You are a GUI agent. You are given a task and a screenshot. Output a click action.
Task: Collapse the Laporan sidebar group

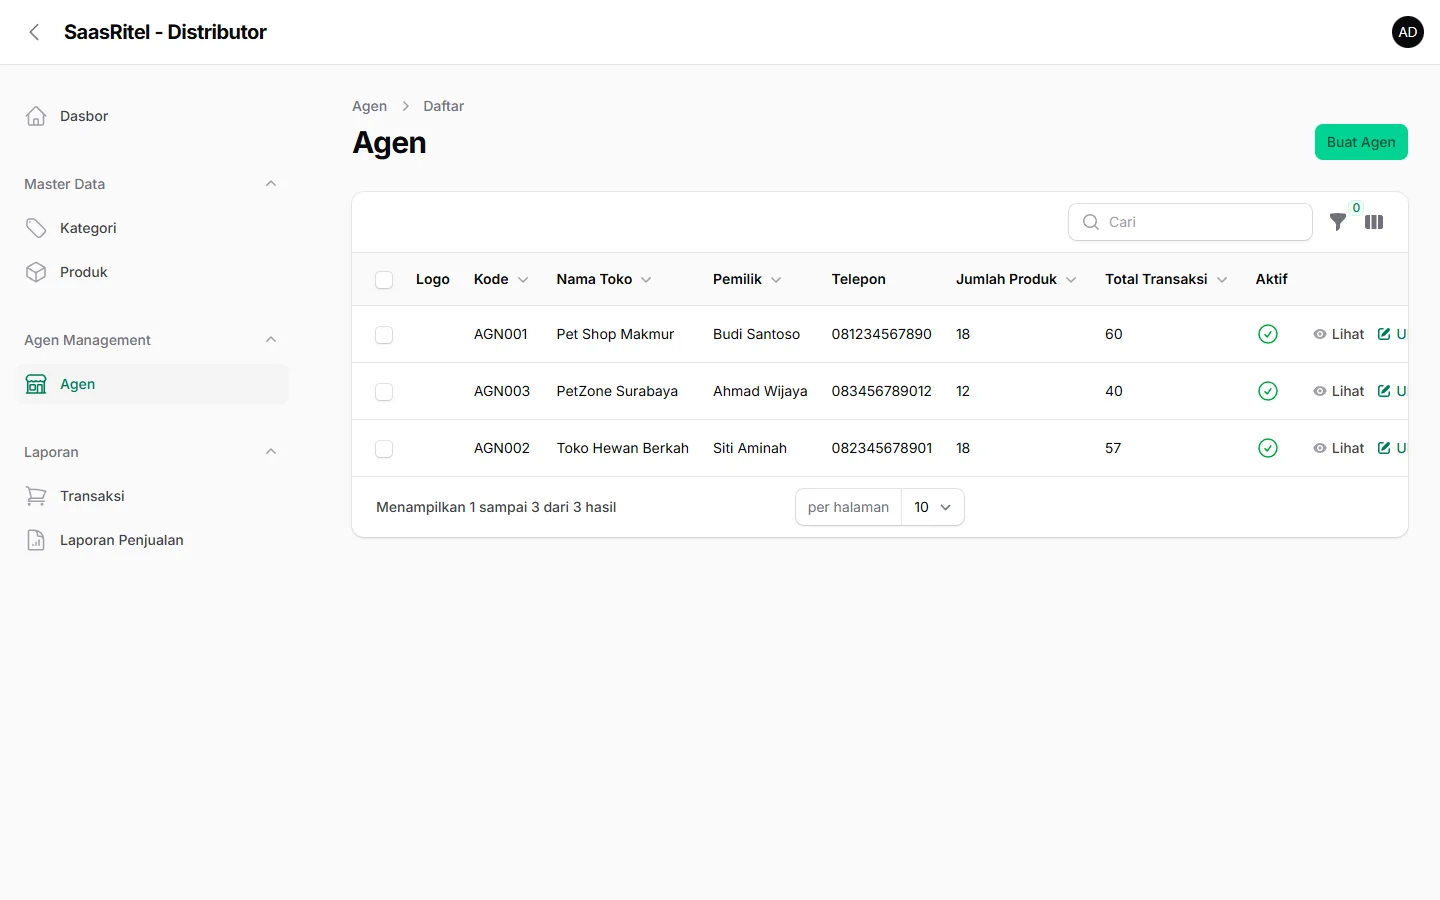pos(271,452)
